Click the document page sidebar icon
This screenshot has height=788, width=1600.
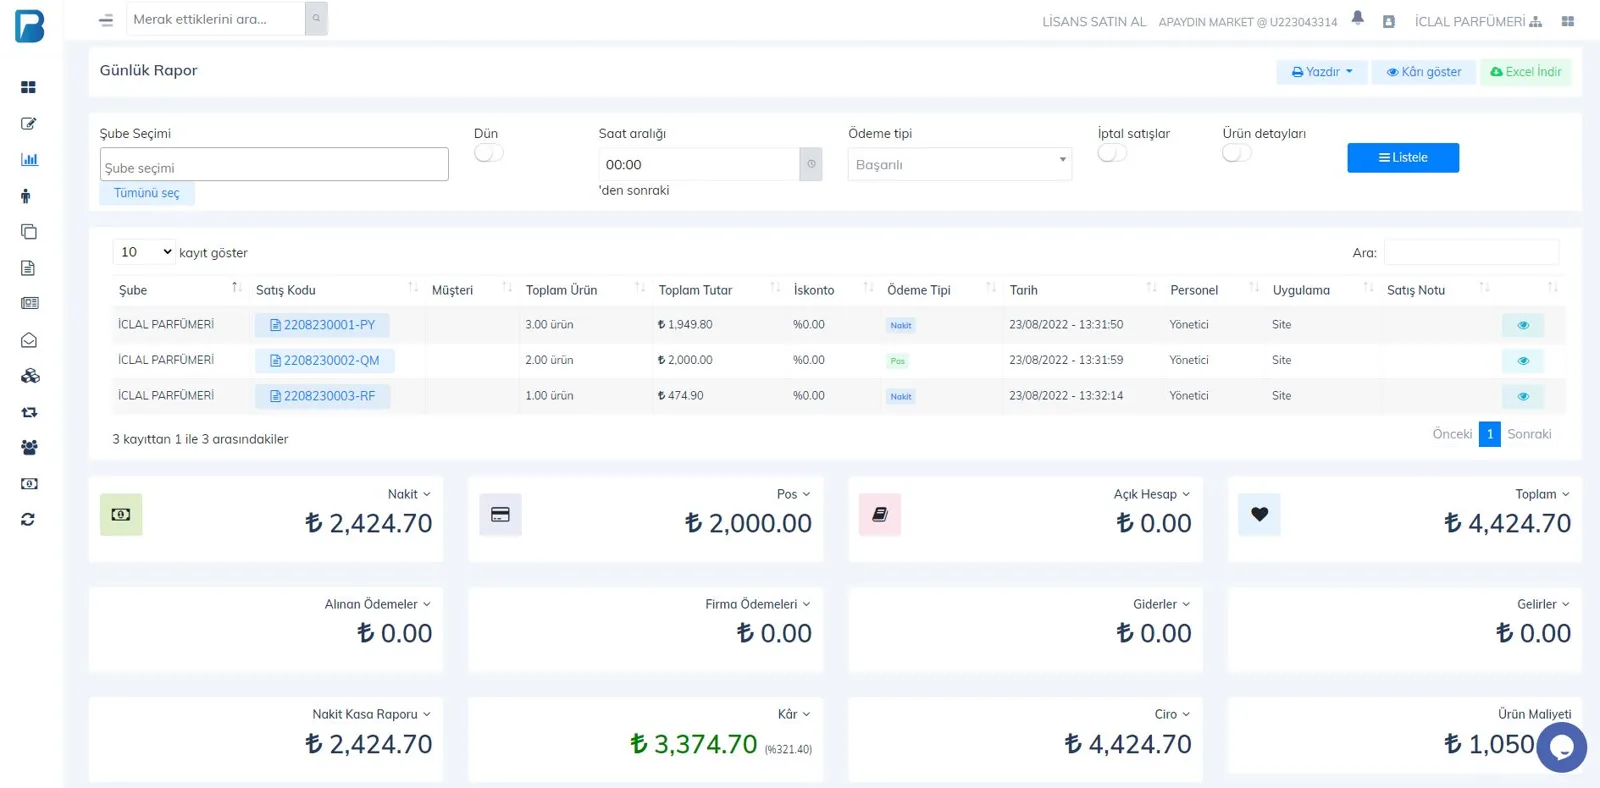28,268
